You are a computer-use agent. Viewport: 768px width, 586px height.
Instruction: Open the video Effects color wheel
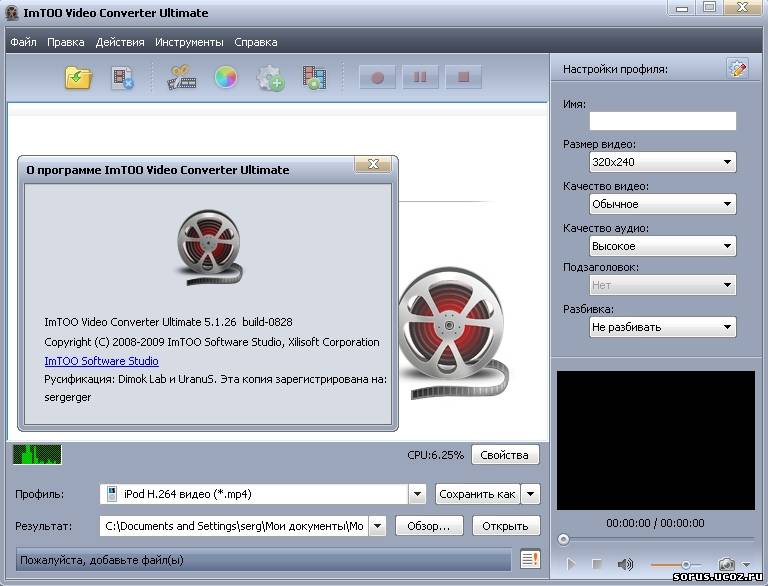coord(226,77)
